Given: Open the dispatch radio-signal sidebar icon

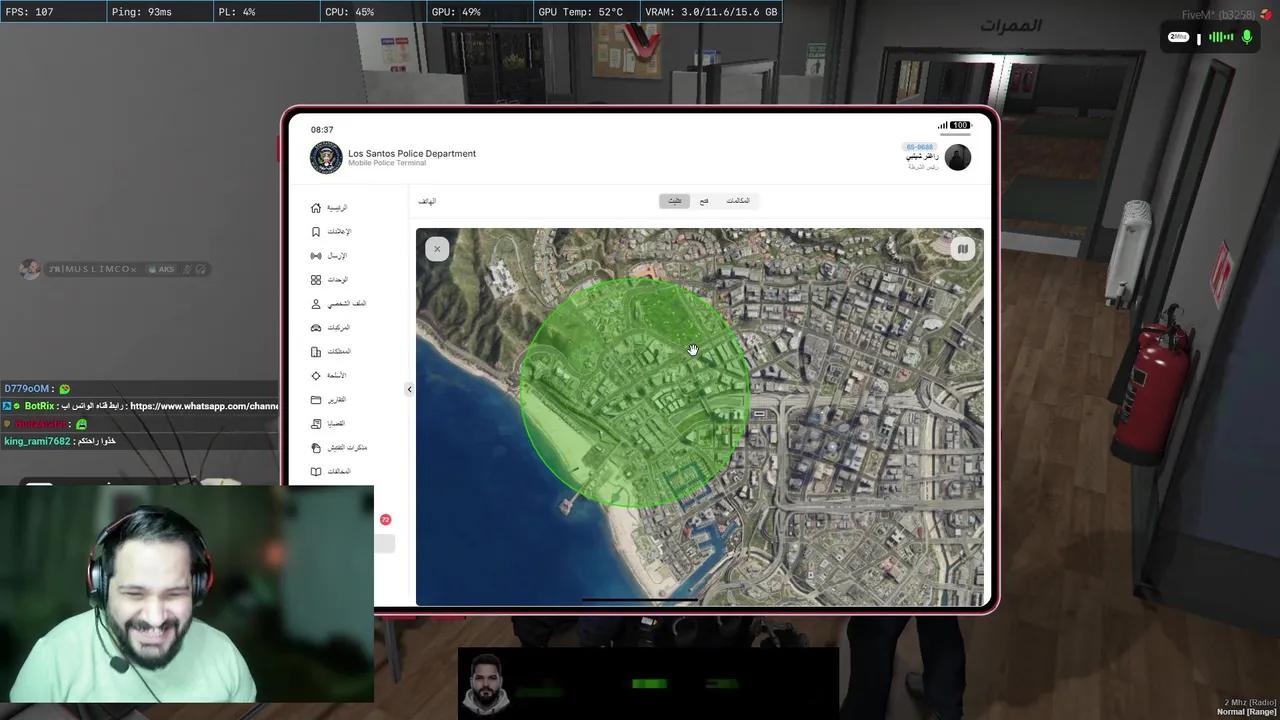Looking at the screenshot, I should click(316, 256).
